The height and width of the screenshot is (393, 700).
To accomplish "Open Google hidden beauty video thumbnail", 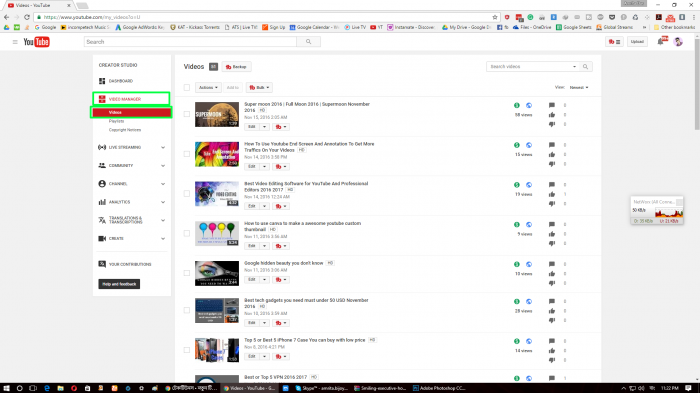I will pyautogui.click(x=217, y=273).
